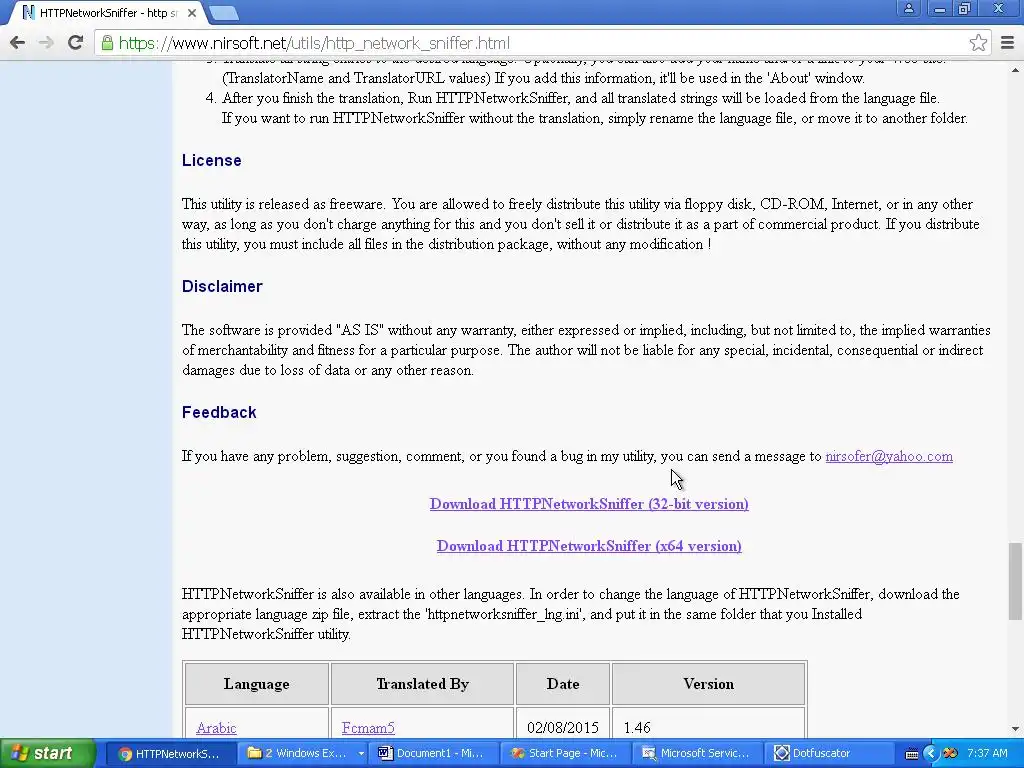1024x768 pixels.
Task: Click the Translated By column header
Action: (423, 684)
